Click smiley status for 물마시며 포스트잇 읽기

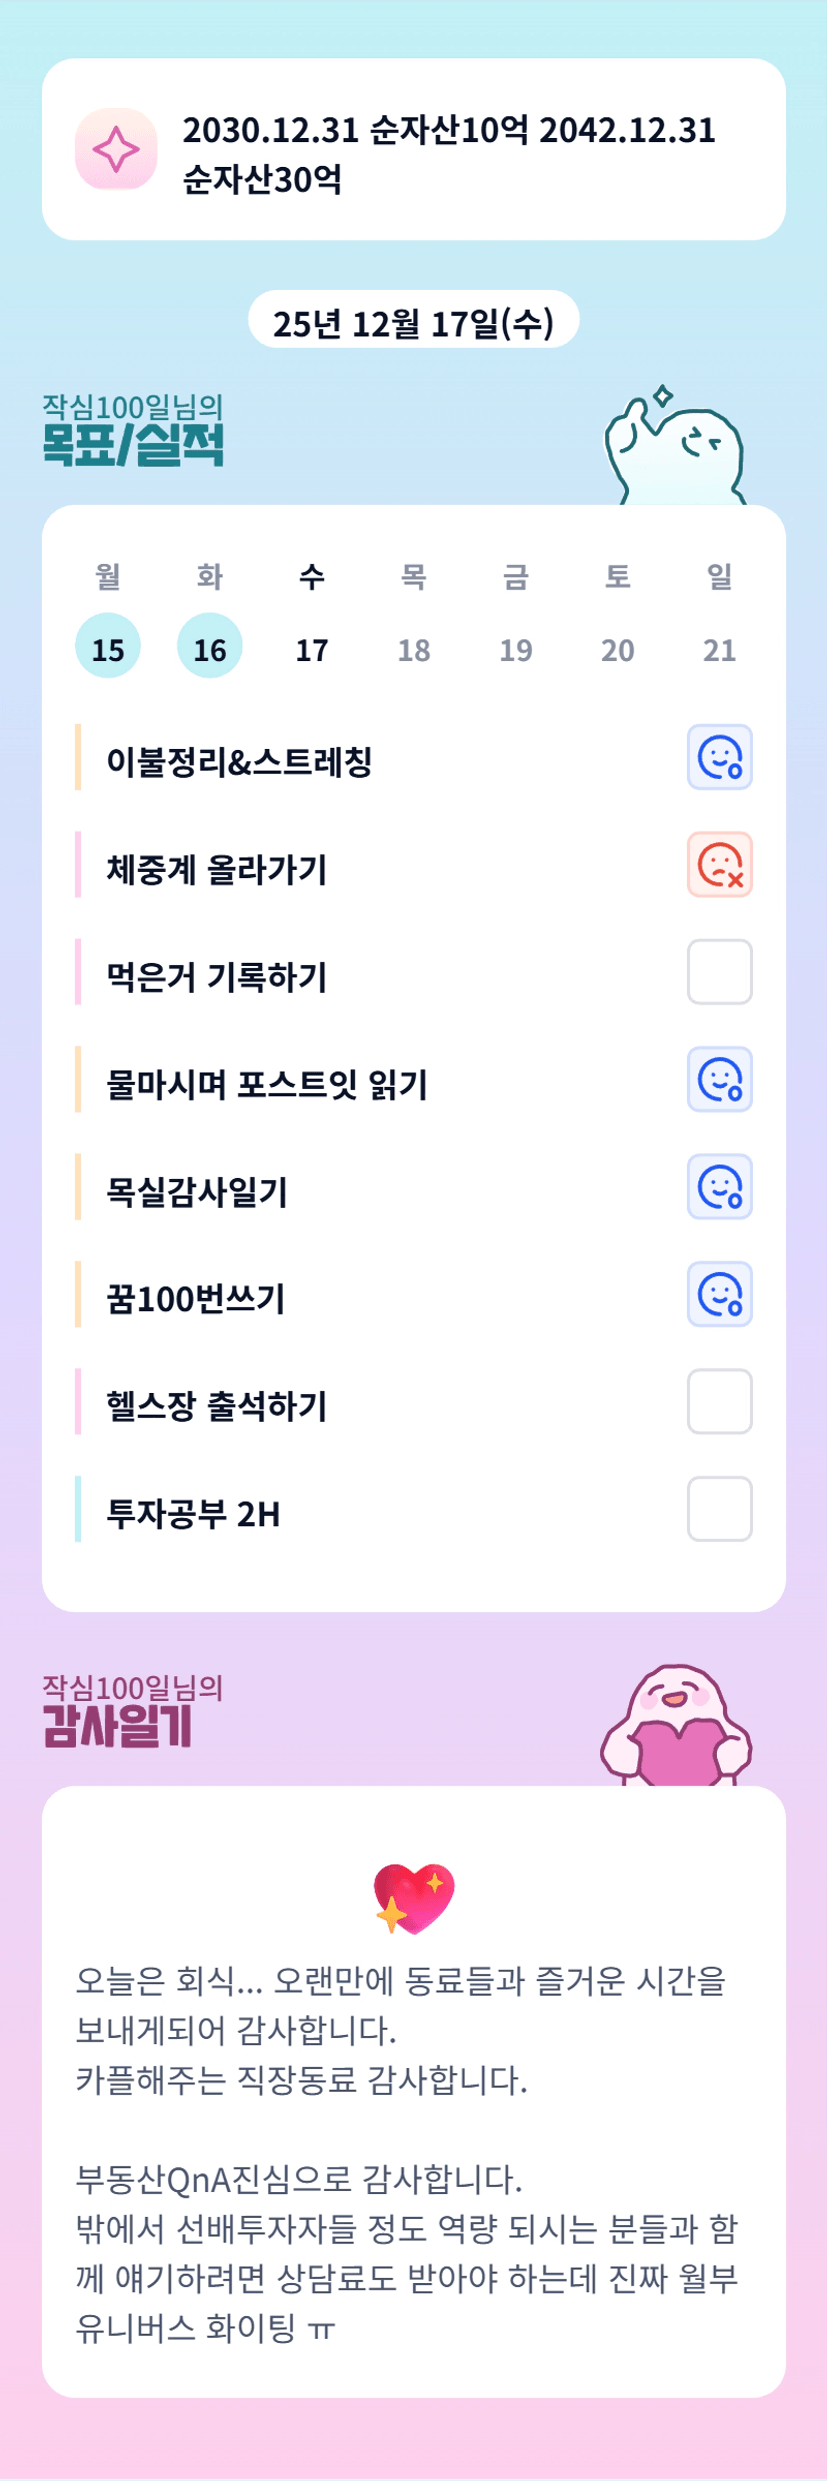(719, 1080)
